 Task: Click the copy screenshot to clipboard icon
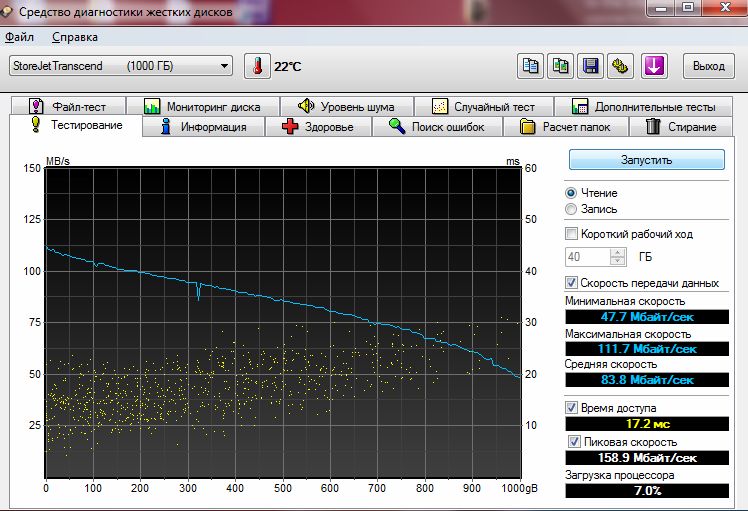(x=561, y=66)
